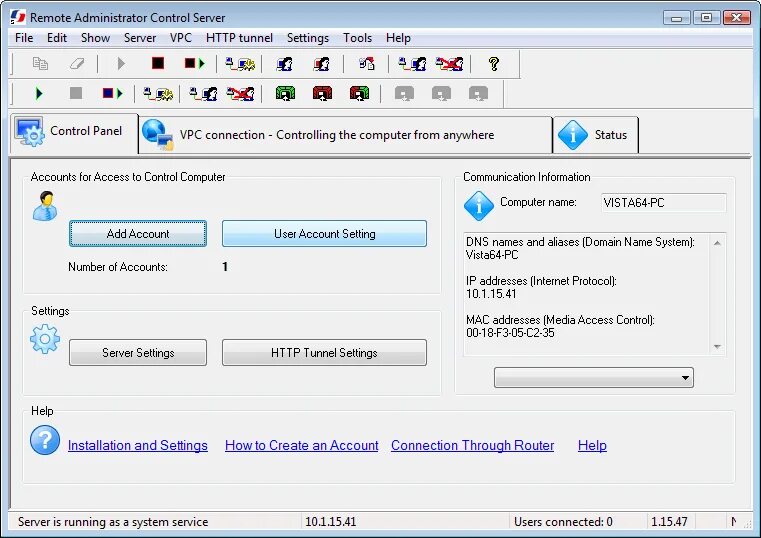Click the copy icon in the top toolbar
This screenshot has height=538, width=761.
[40, 64]
